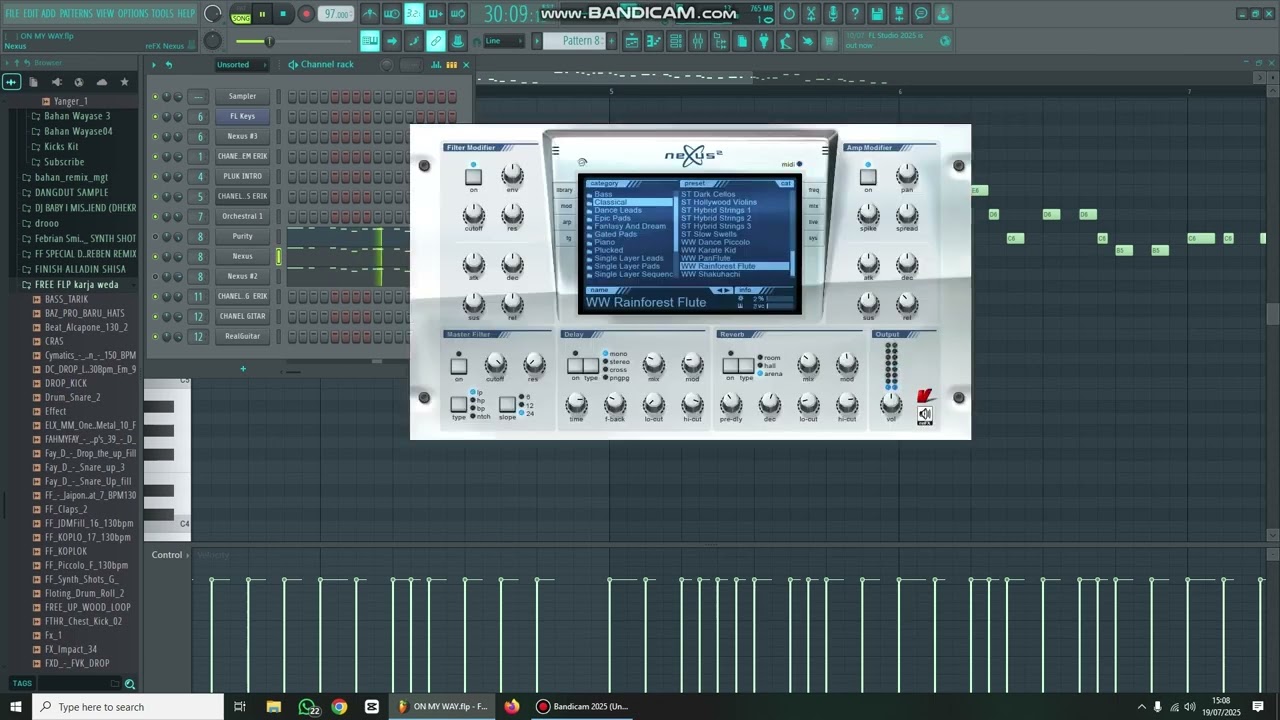Click the main volume slider handle
Screen dimensions: 1280x720
coord(268,41)
